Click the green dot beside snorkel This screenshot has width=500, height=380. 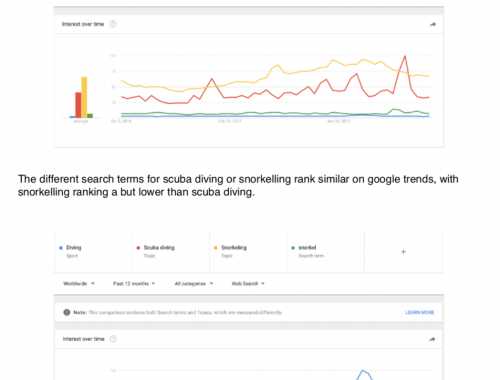tap(293, 248)
